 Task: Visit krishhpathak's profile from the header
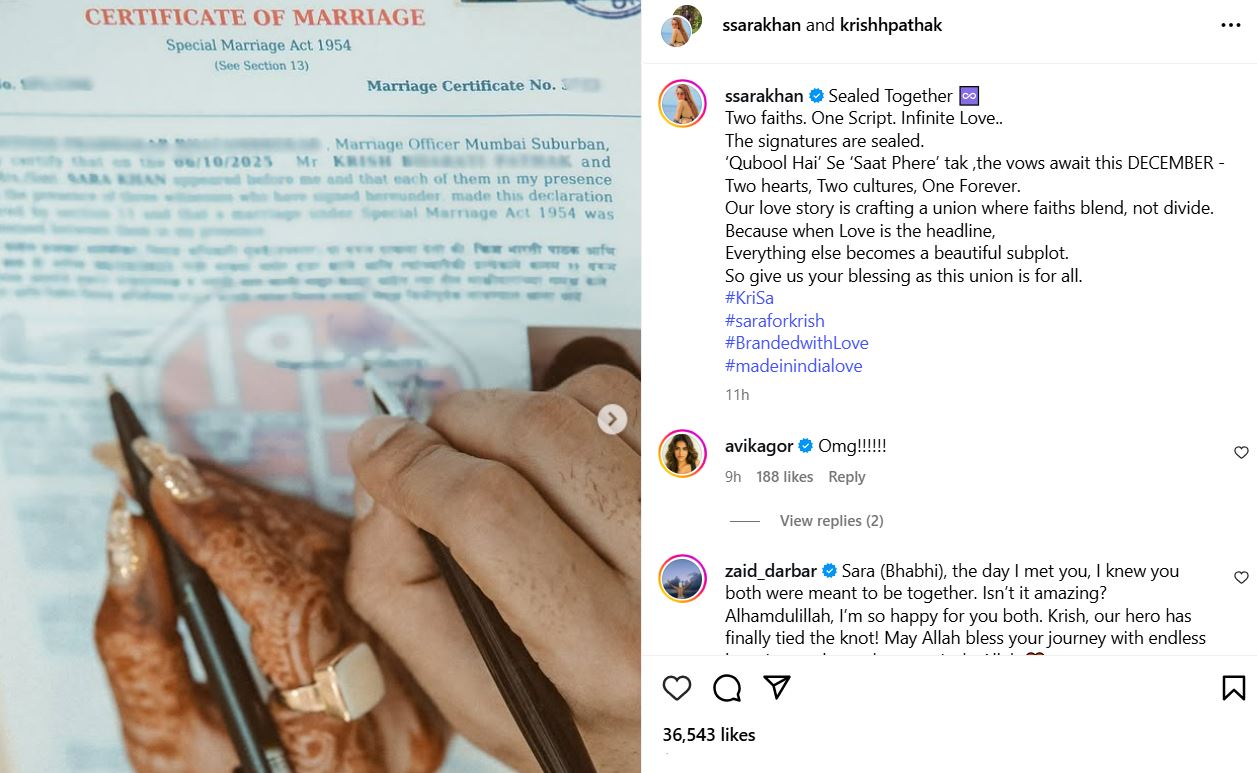890,25
